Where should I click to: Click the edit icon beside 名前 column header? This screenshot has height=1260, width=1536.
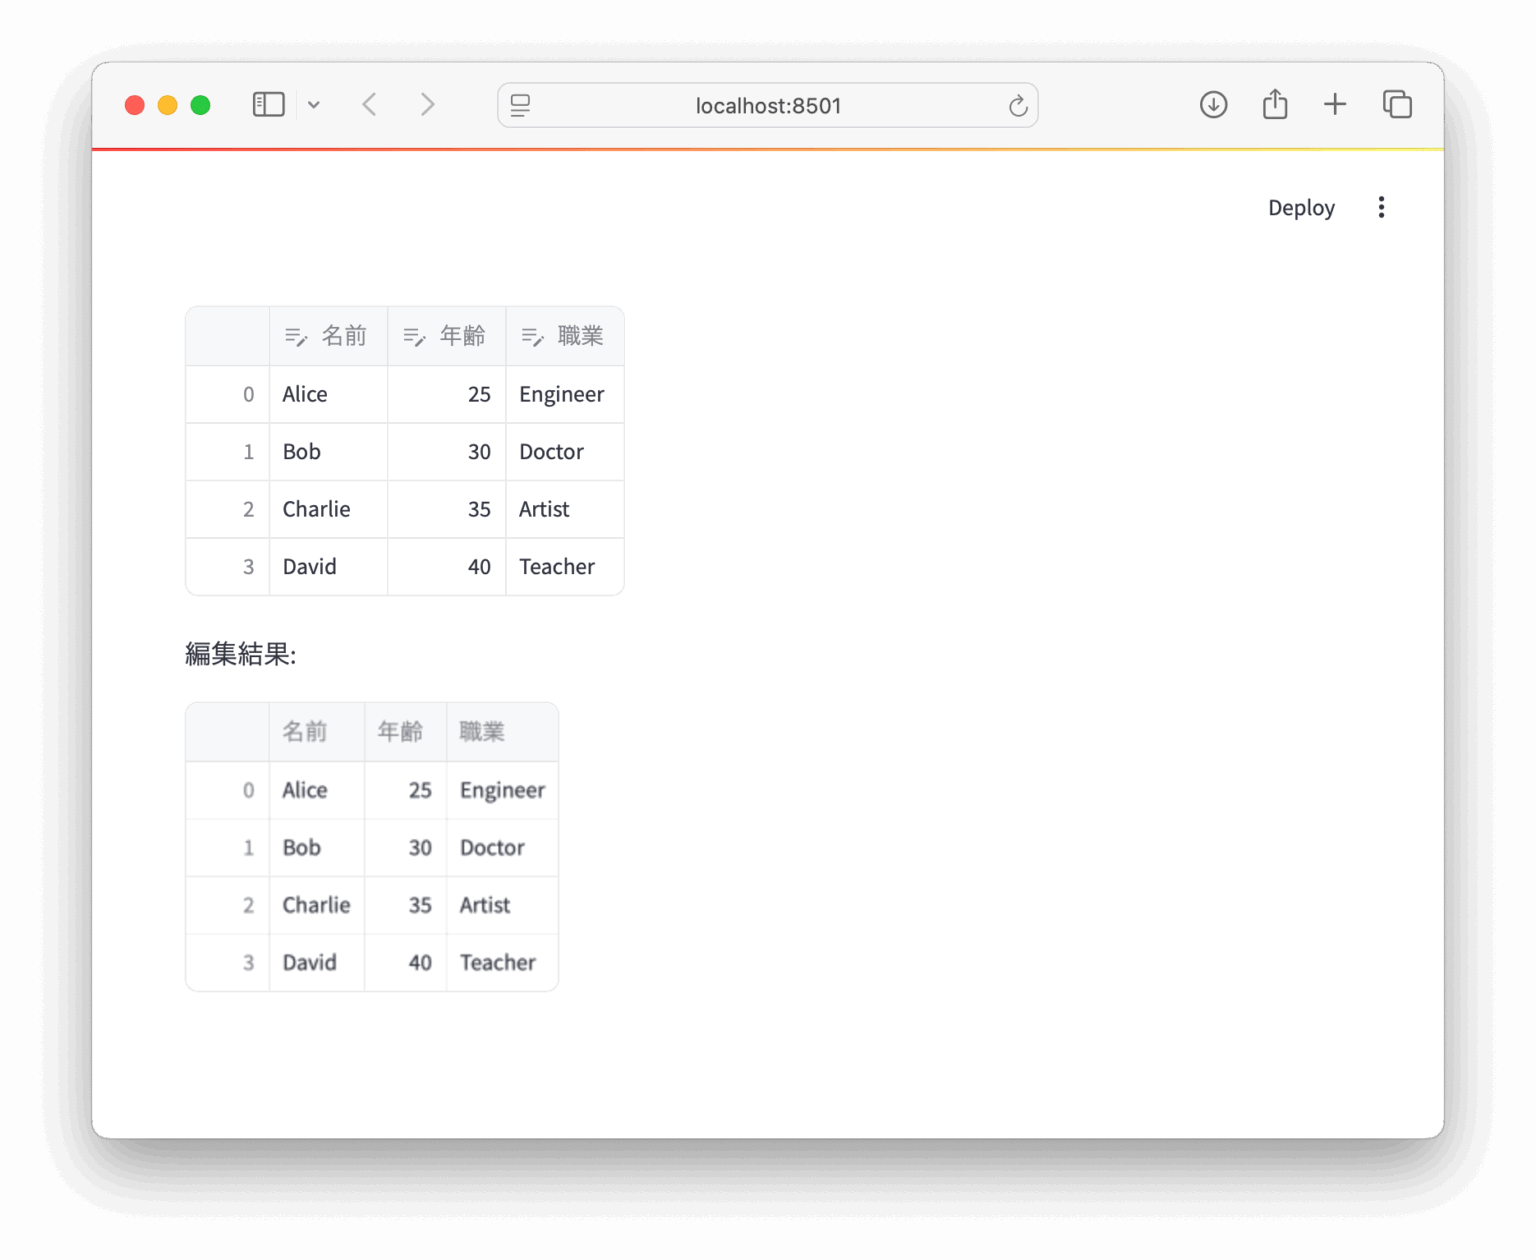[296, 336]
